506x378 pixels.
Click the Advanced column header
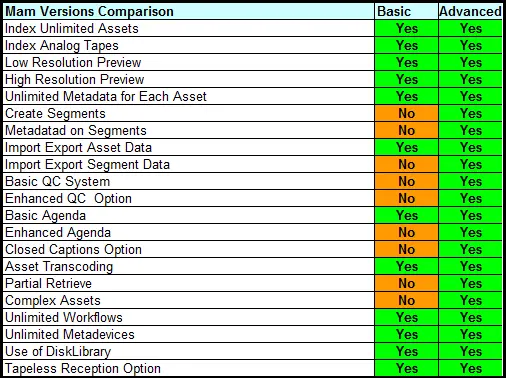[470, 11]
